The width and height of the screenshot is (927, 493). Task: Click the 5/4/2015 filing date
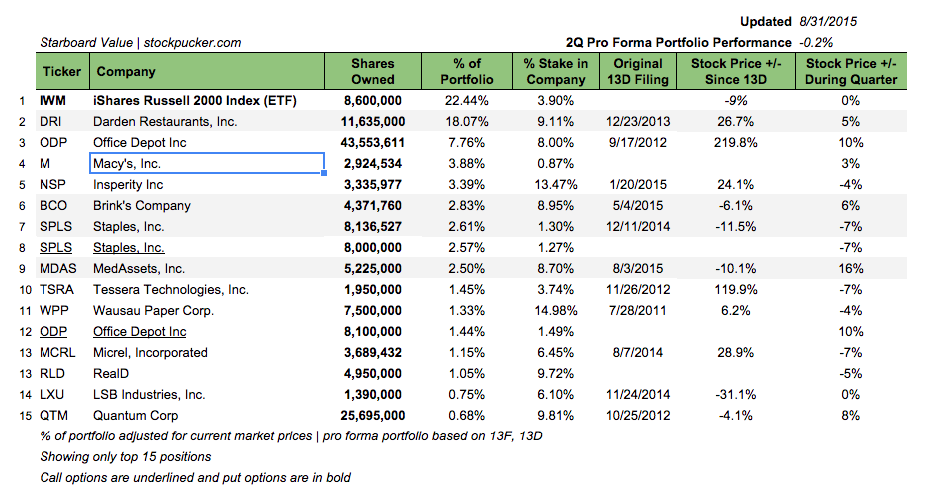638,206
